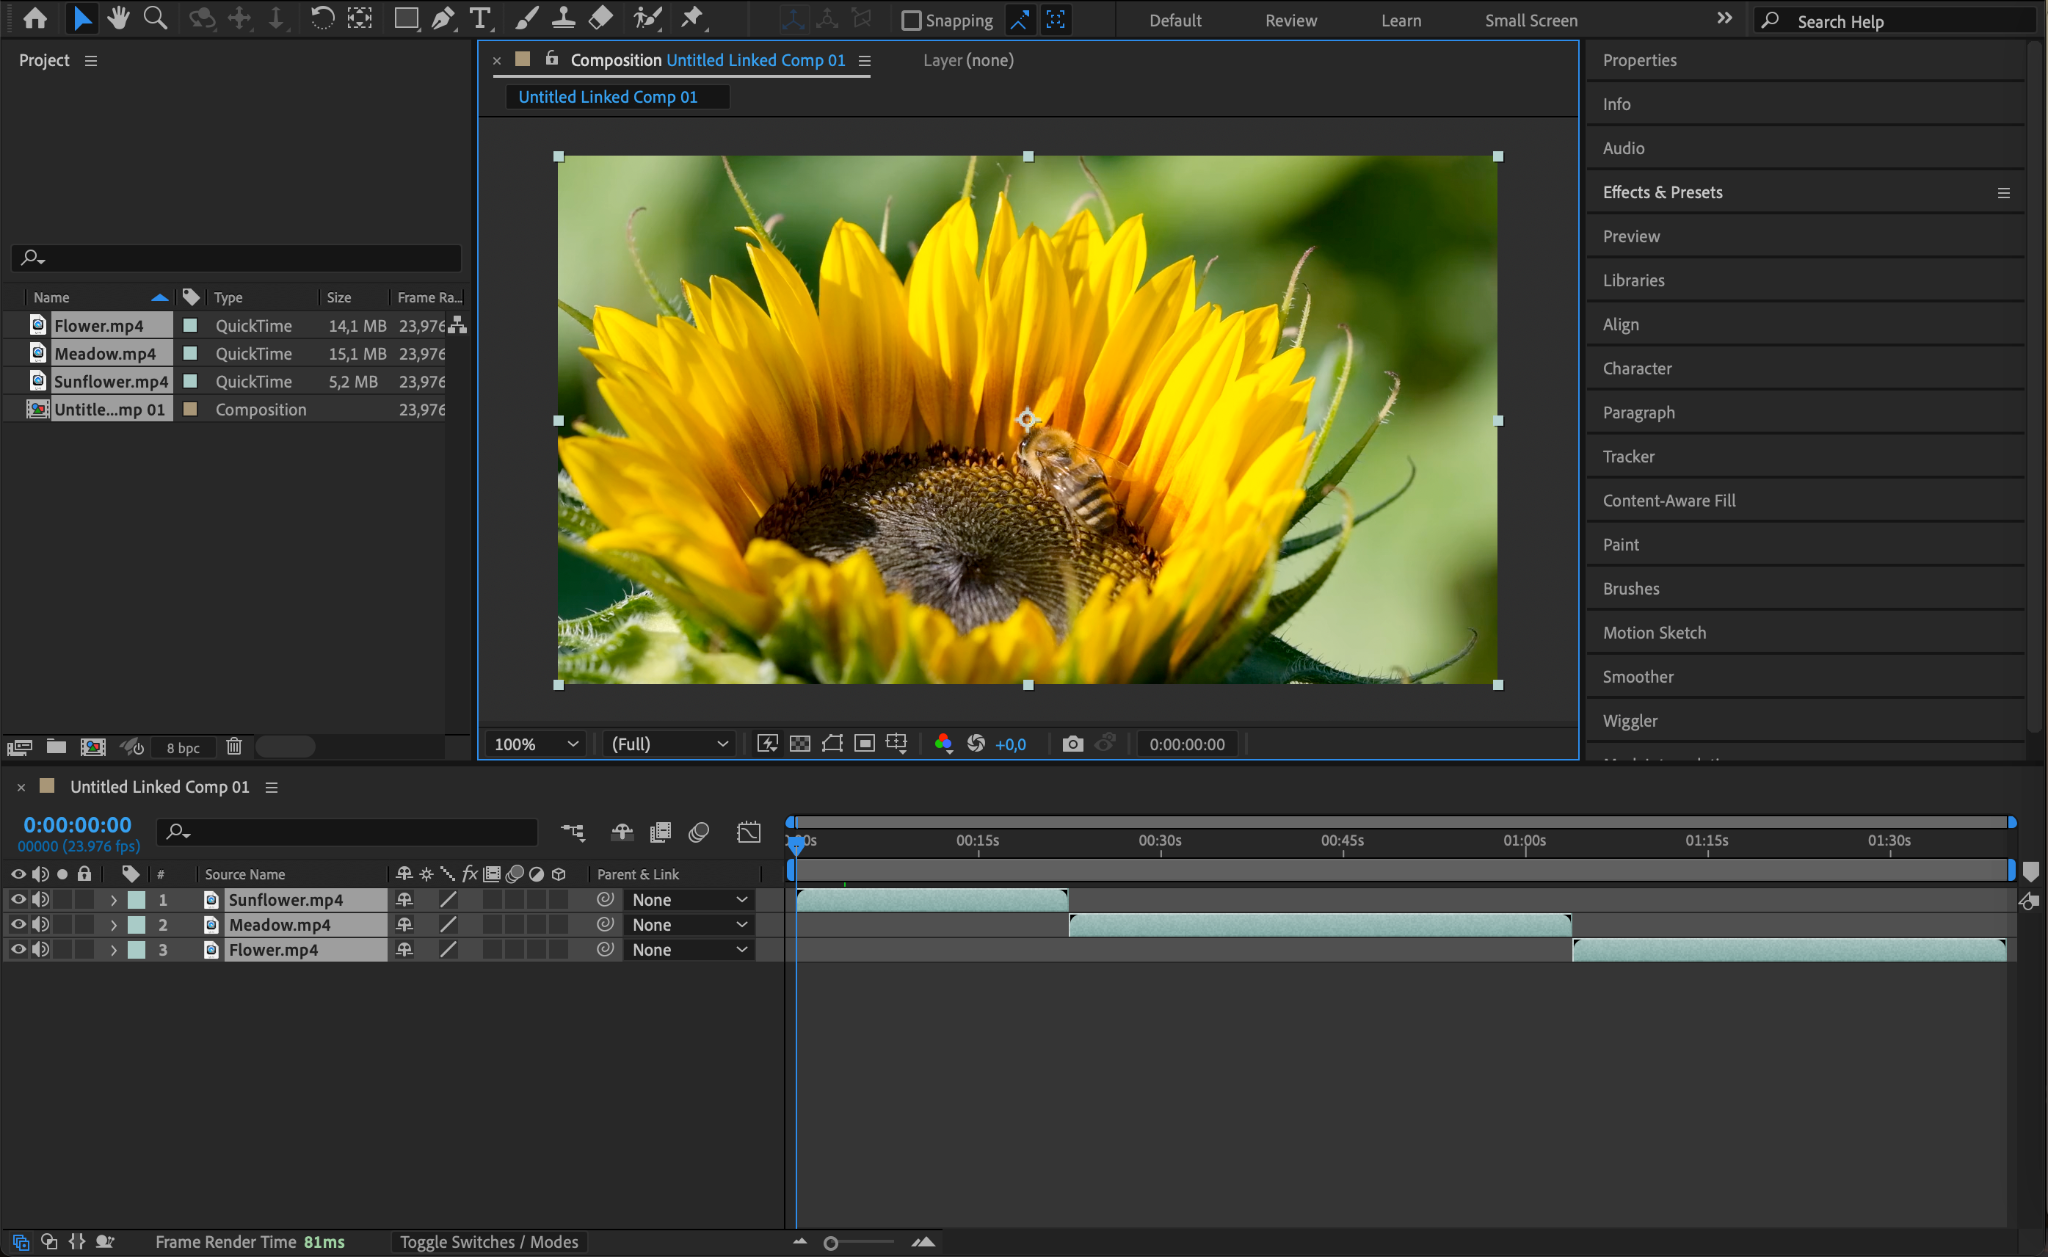The height and width of the screenshot is (1257, 2048).
Task: Hide the Sunflower.mp4 layer video
Action: (x=18, y=899)
